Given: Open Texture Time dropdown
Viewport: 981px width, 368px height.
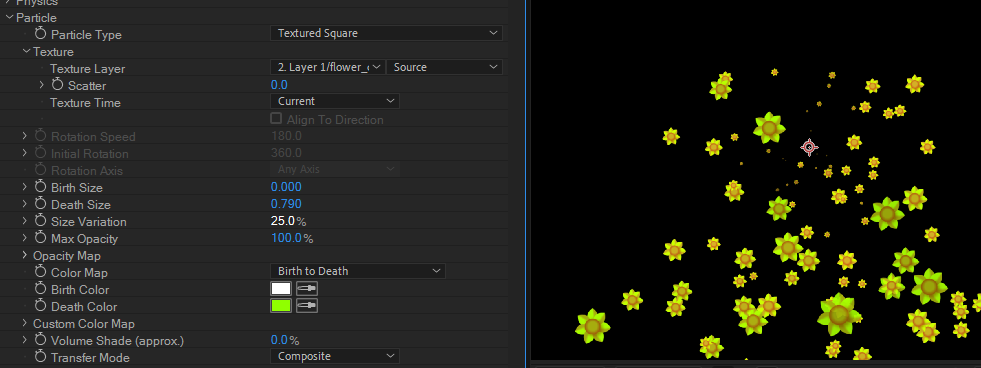Looking at the screenshot, I should point(335,101).
